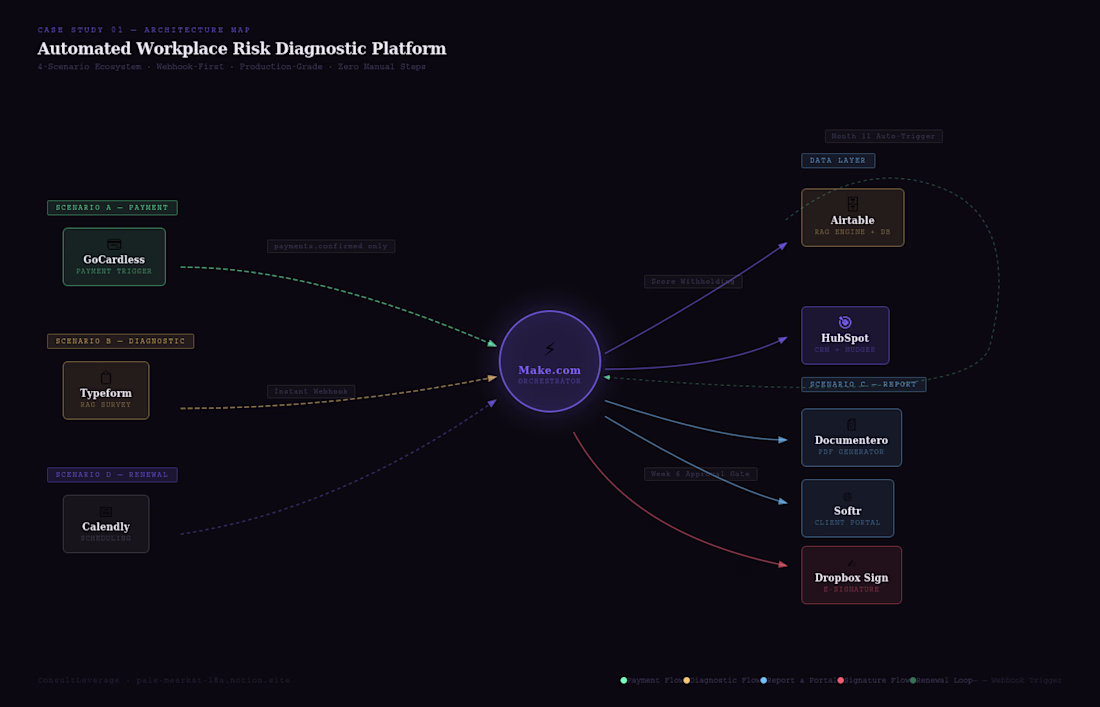Click the dark green Renewal Loop legend dot
The width and height of the screenshot is (1100, 707).
913,680
